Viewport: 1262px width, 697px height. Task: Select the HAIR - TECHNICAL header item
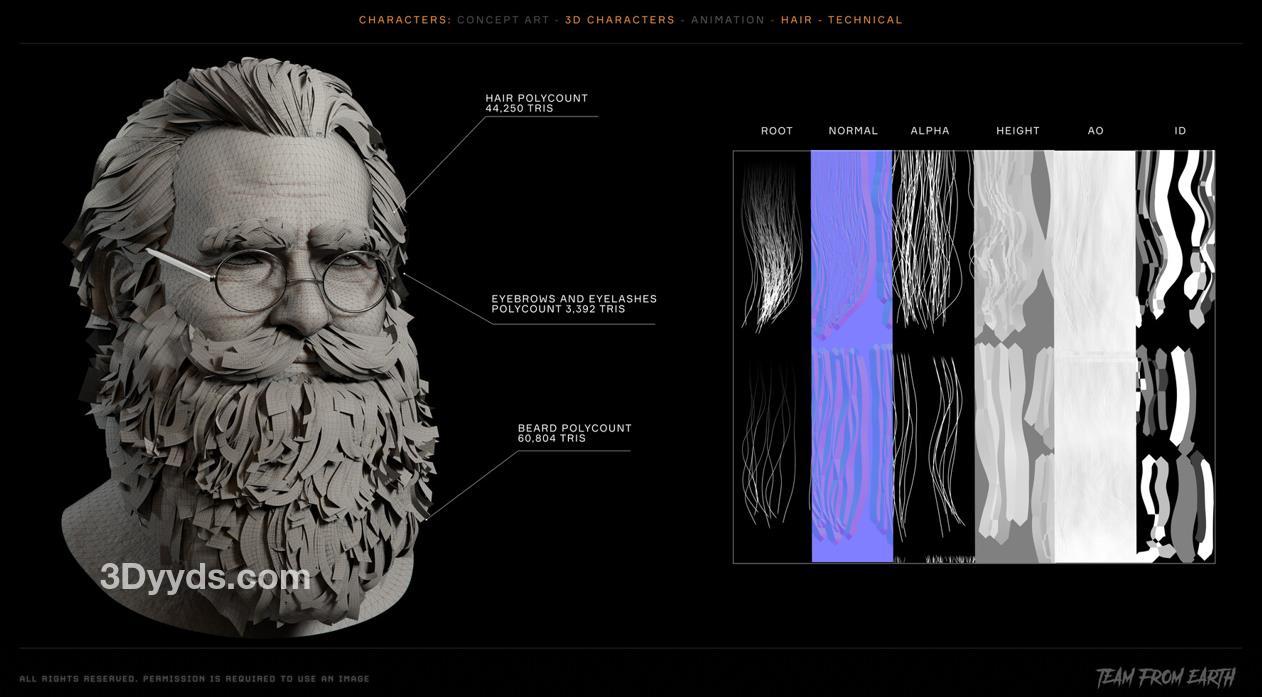pos(841,20)
